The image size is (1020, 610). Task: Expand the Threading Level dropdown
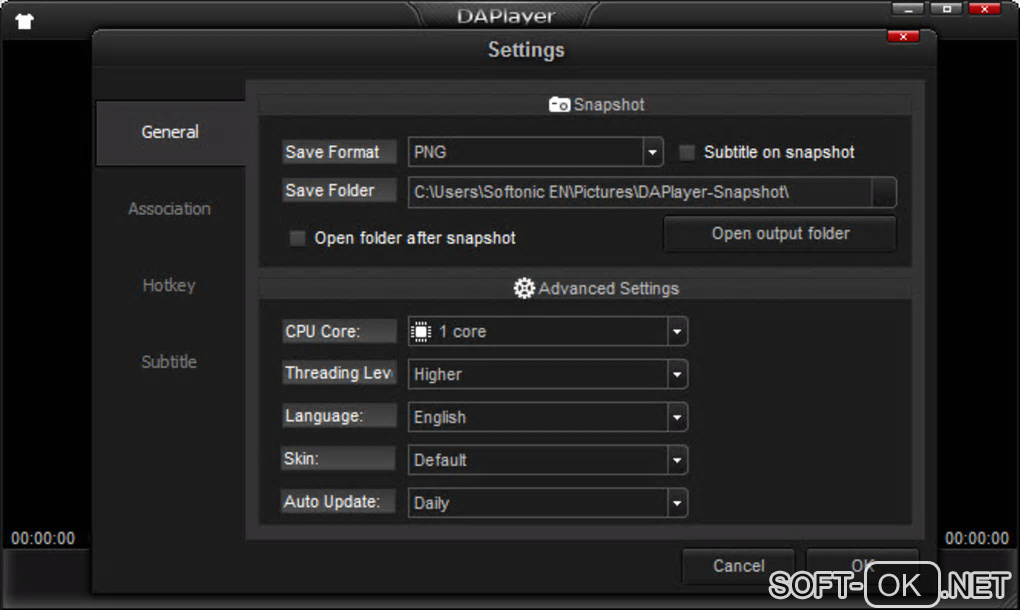tap(677, 375)
